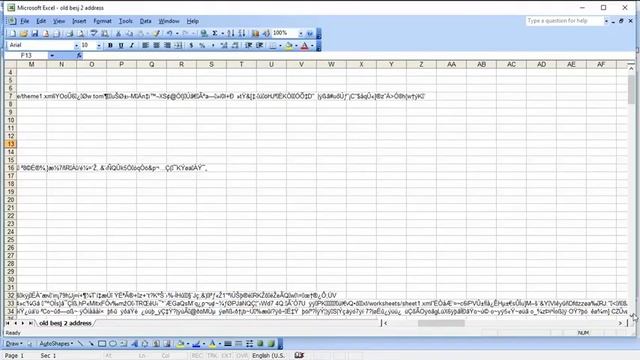
Task: Select the 'old besj 2 address' sheet tab
Action: [x=65, y=323]
